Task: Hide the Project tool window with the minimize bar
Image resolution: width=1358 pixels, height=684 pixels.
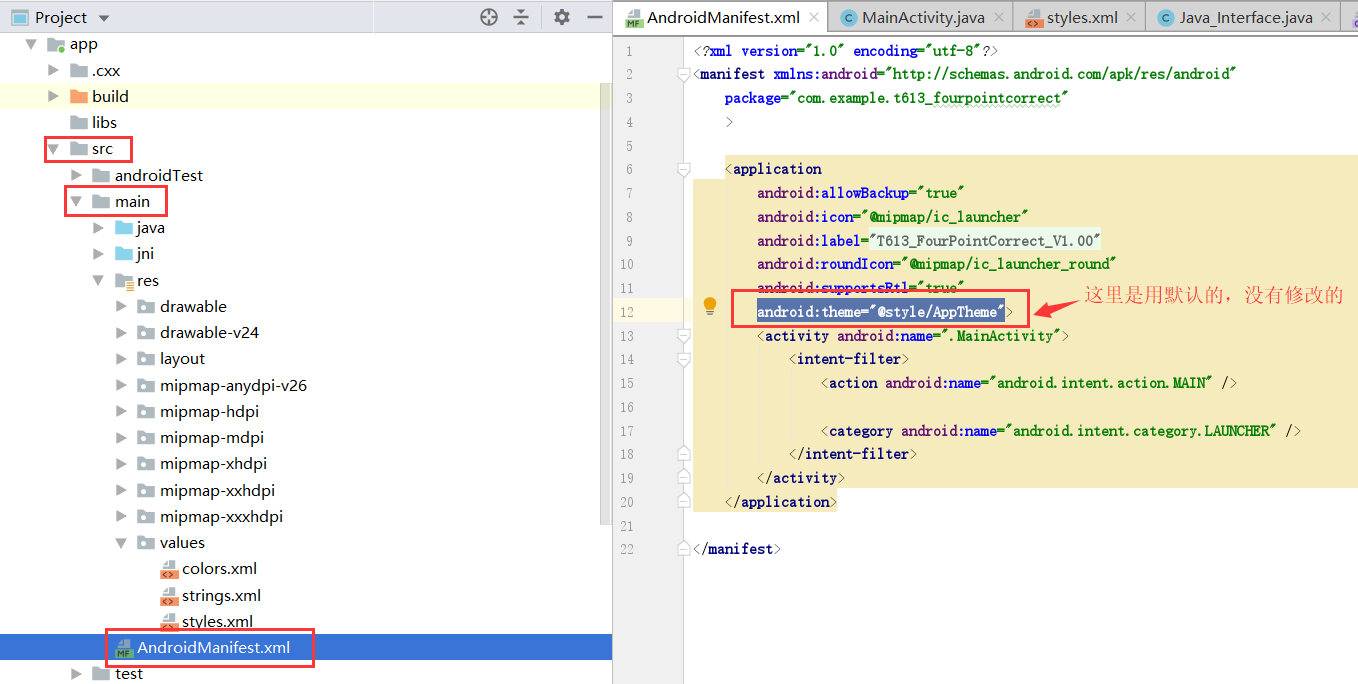Action: click(594, 17)
